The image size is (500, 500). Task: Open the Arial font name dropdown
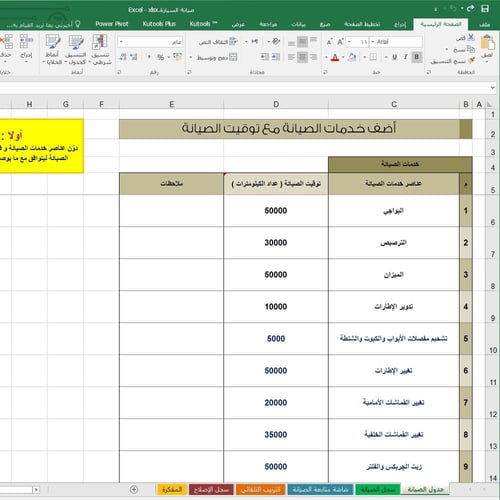pyautogui.click(x=373, y=42)
